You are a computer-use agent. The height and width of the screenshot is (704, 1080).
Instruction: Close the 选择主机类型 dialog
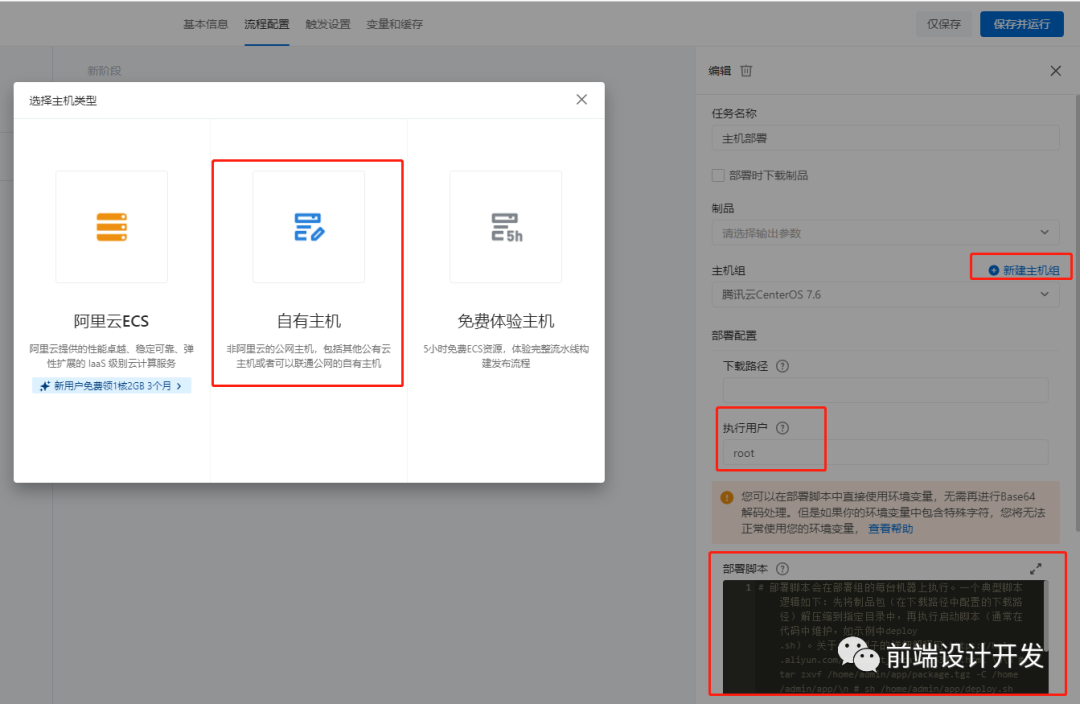[581, 100]
